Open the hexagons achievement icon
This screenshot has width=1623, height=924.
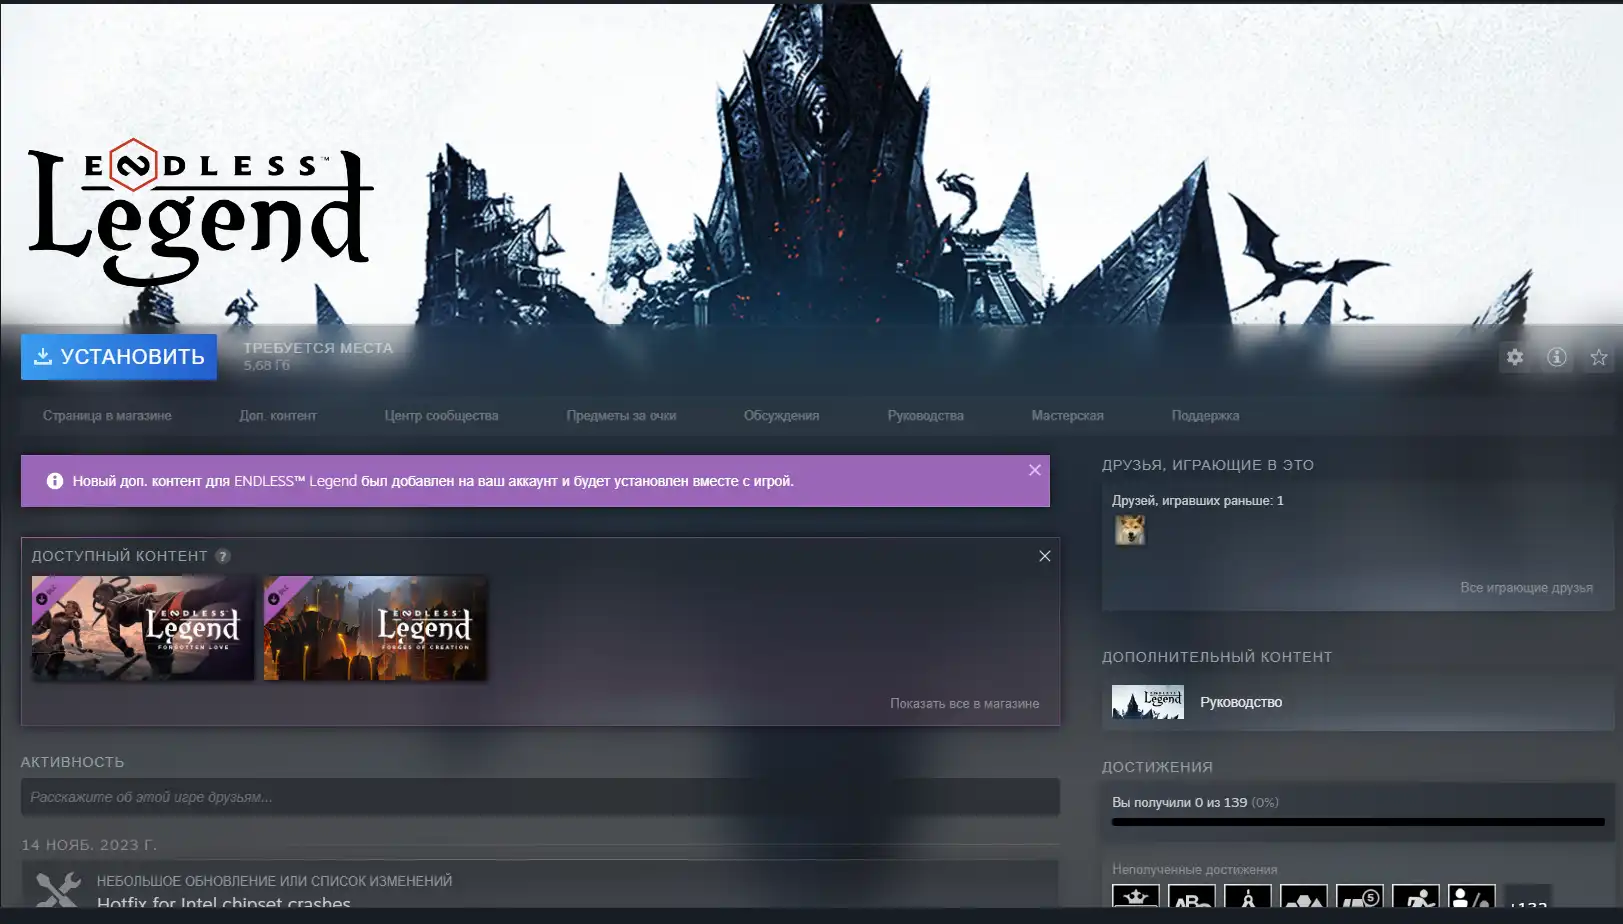point(1304,896)
